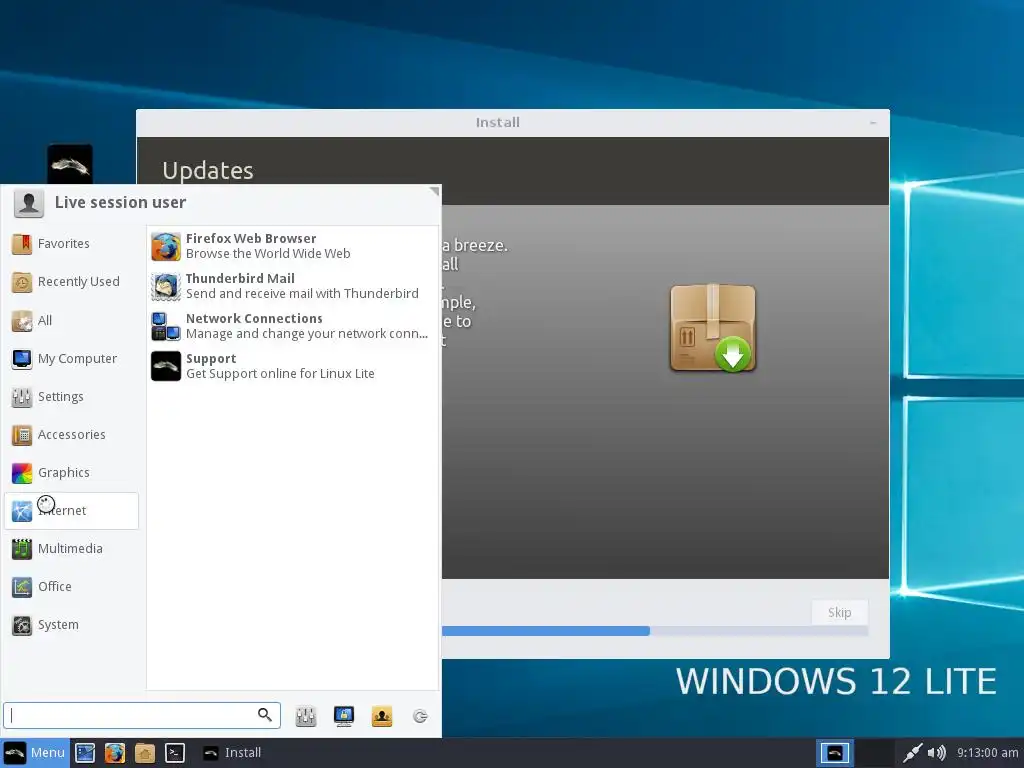Minimize the Install window
Screen dimensions: 1024x768
click(873, 123)
